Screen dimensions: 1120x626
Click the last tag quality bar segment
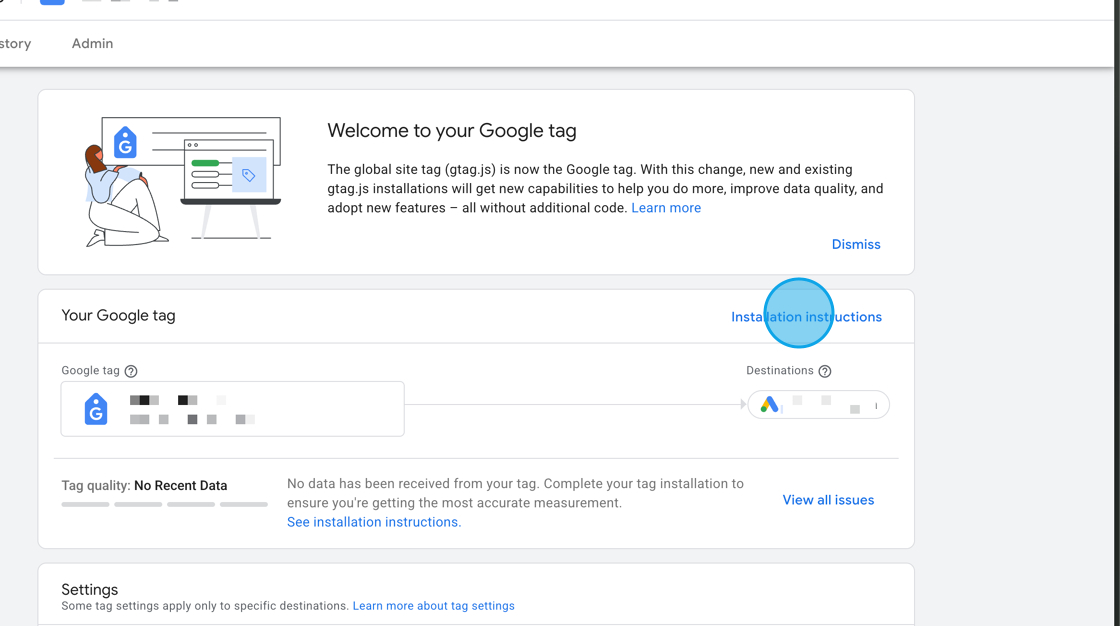pos(243,504)
